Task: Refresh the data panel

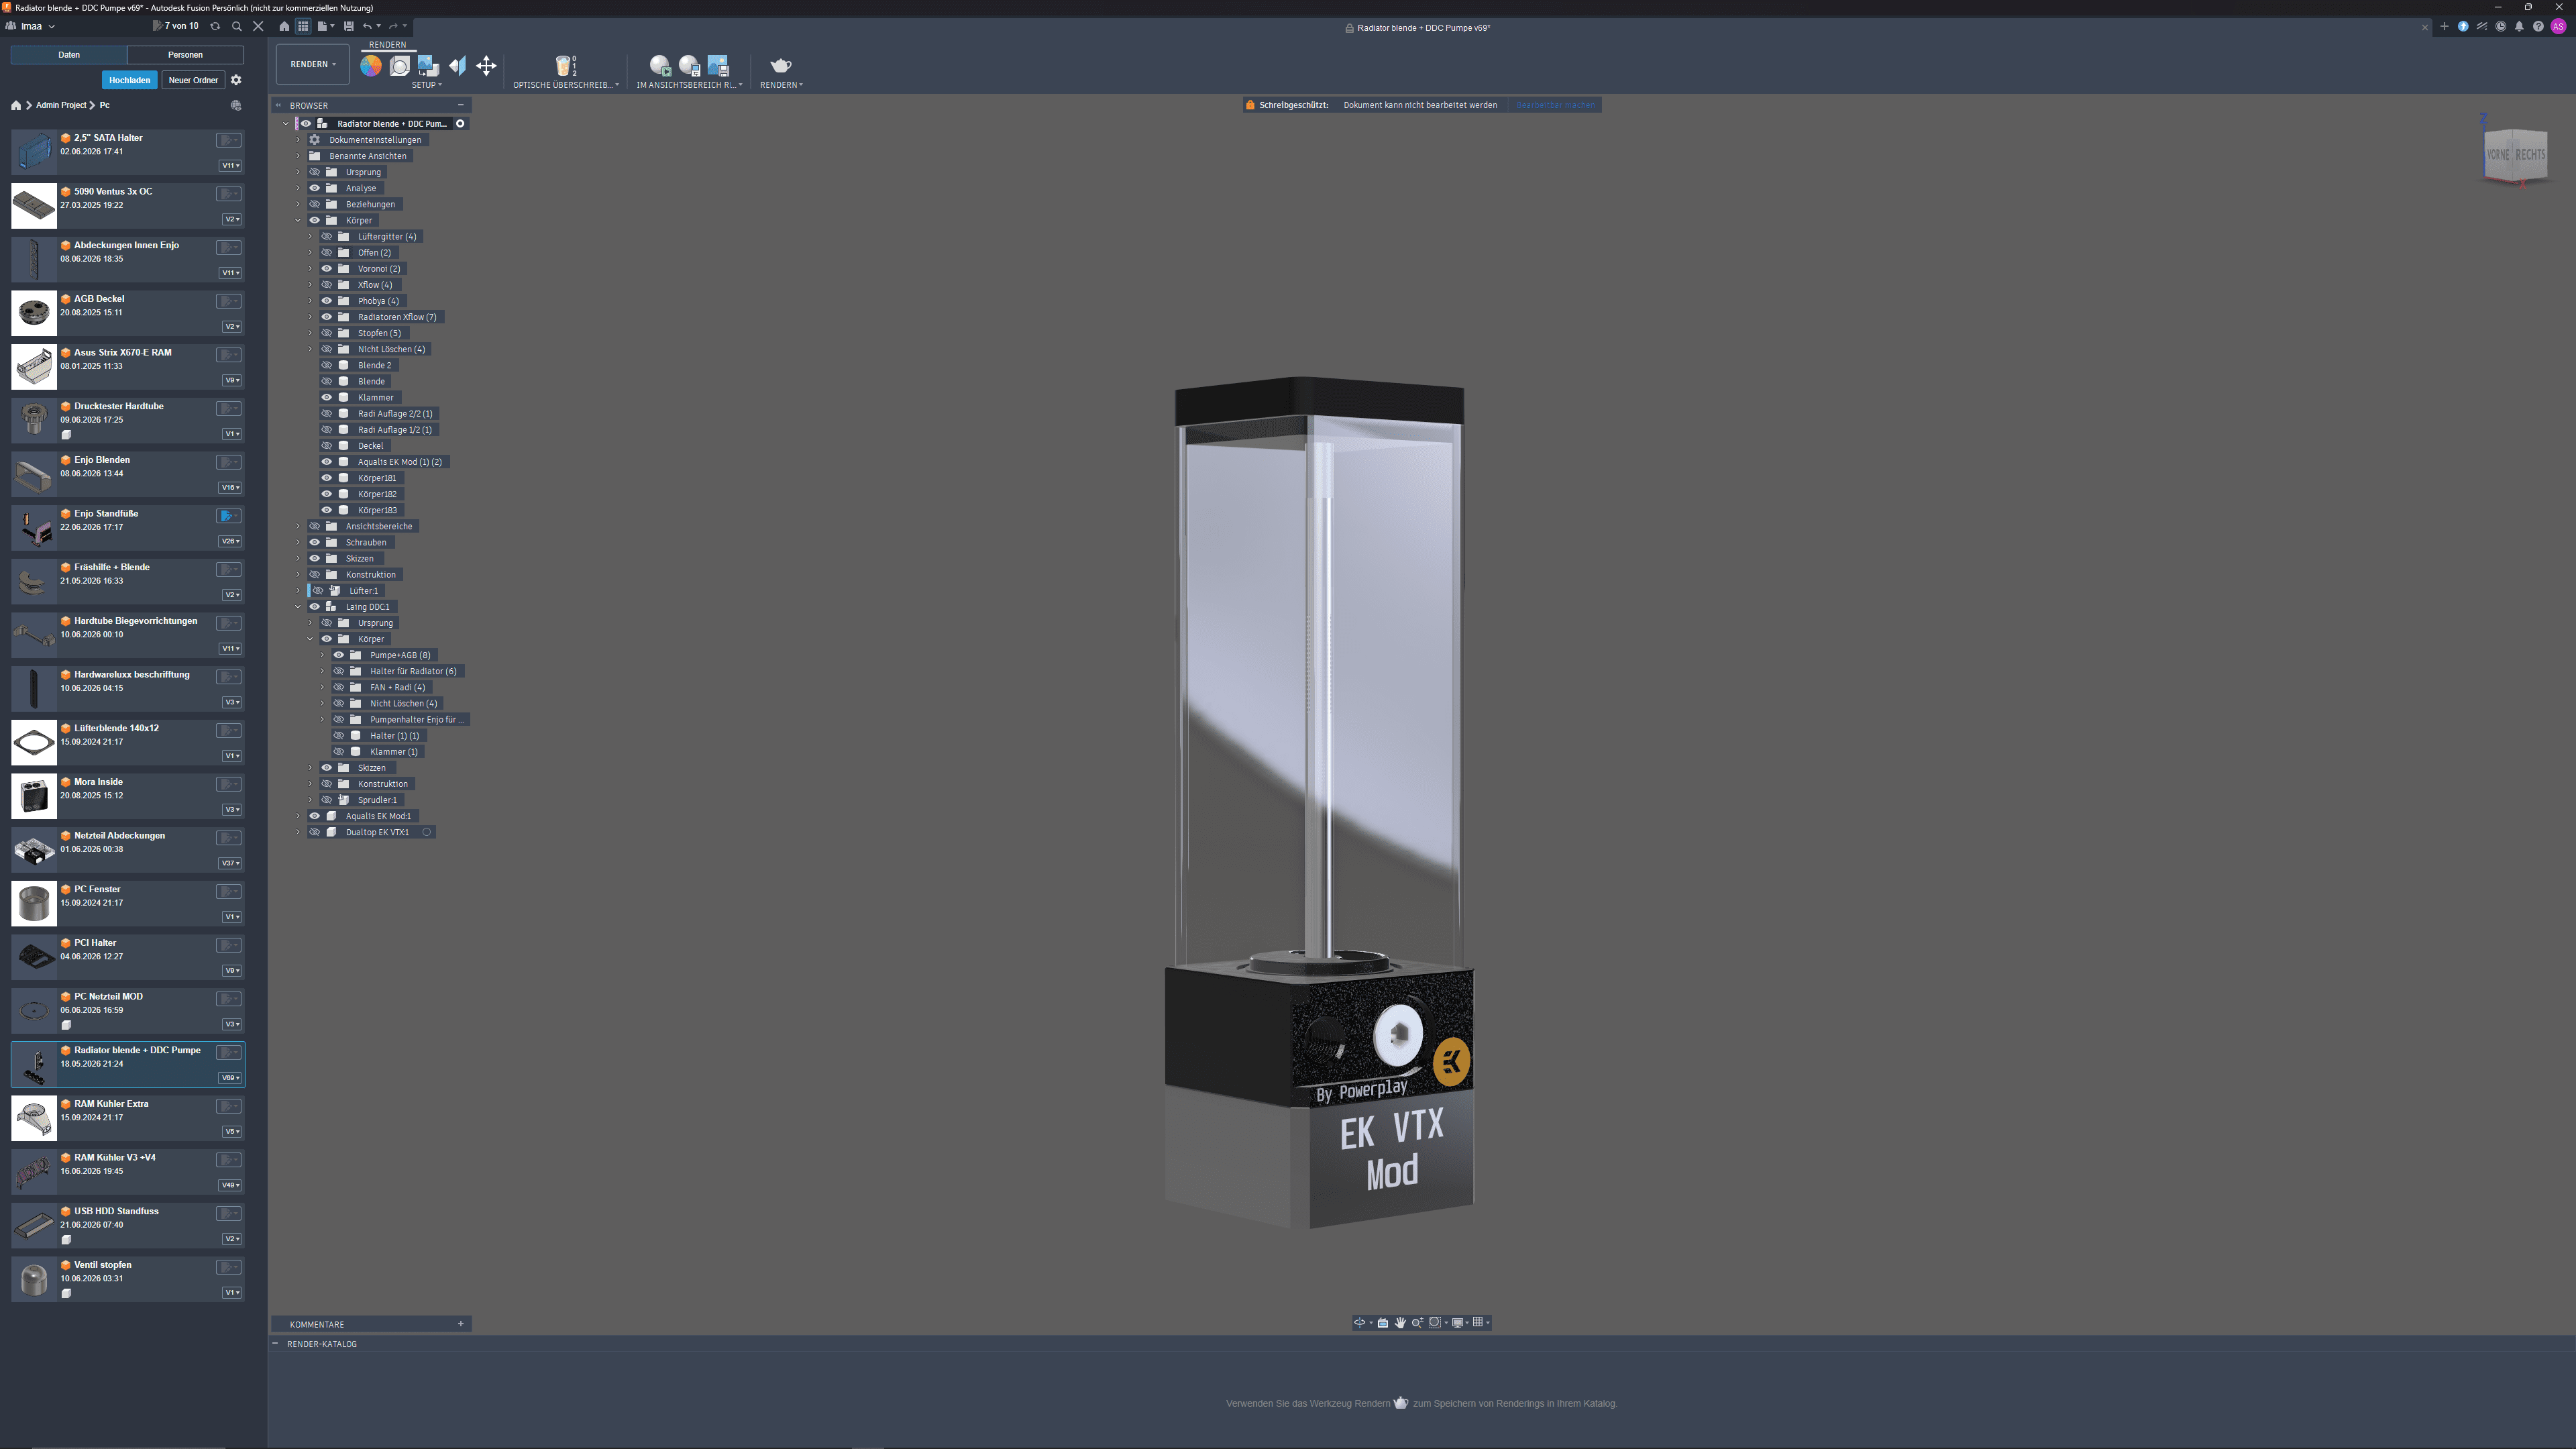Action: coord(215,26)
